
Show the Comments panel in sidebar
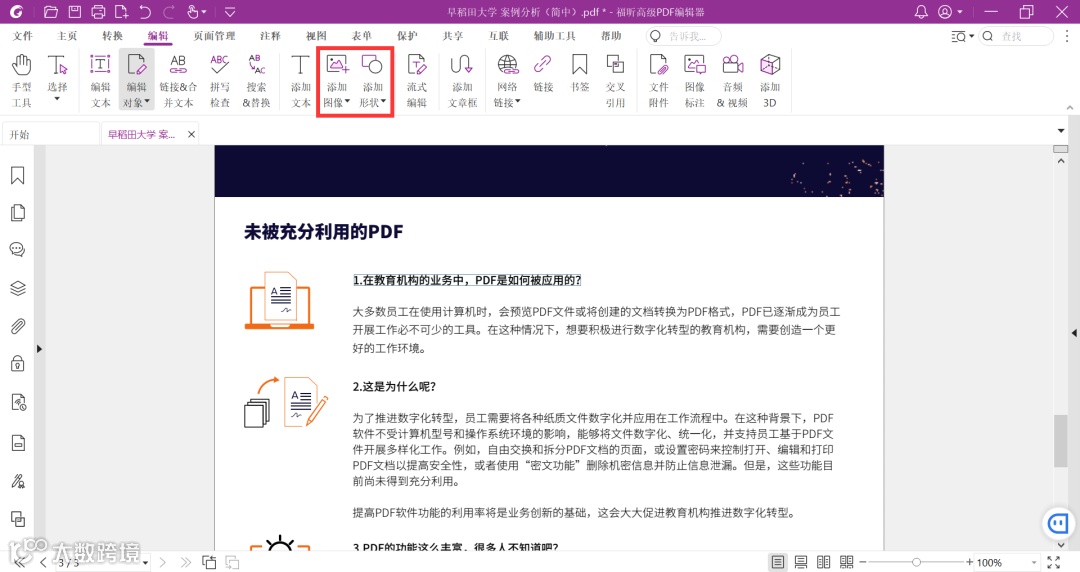tap(18, 249)
